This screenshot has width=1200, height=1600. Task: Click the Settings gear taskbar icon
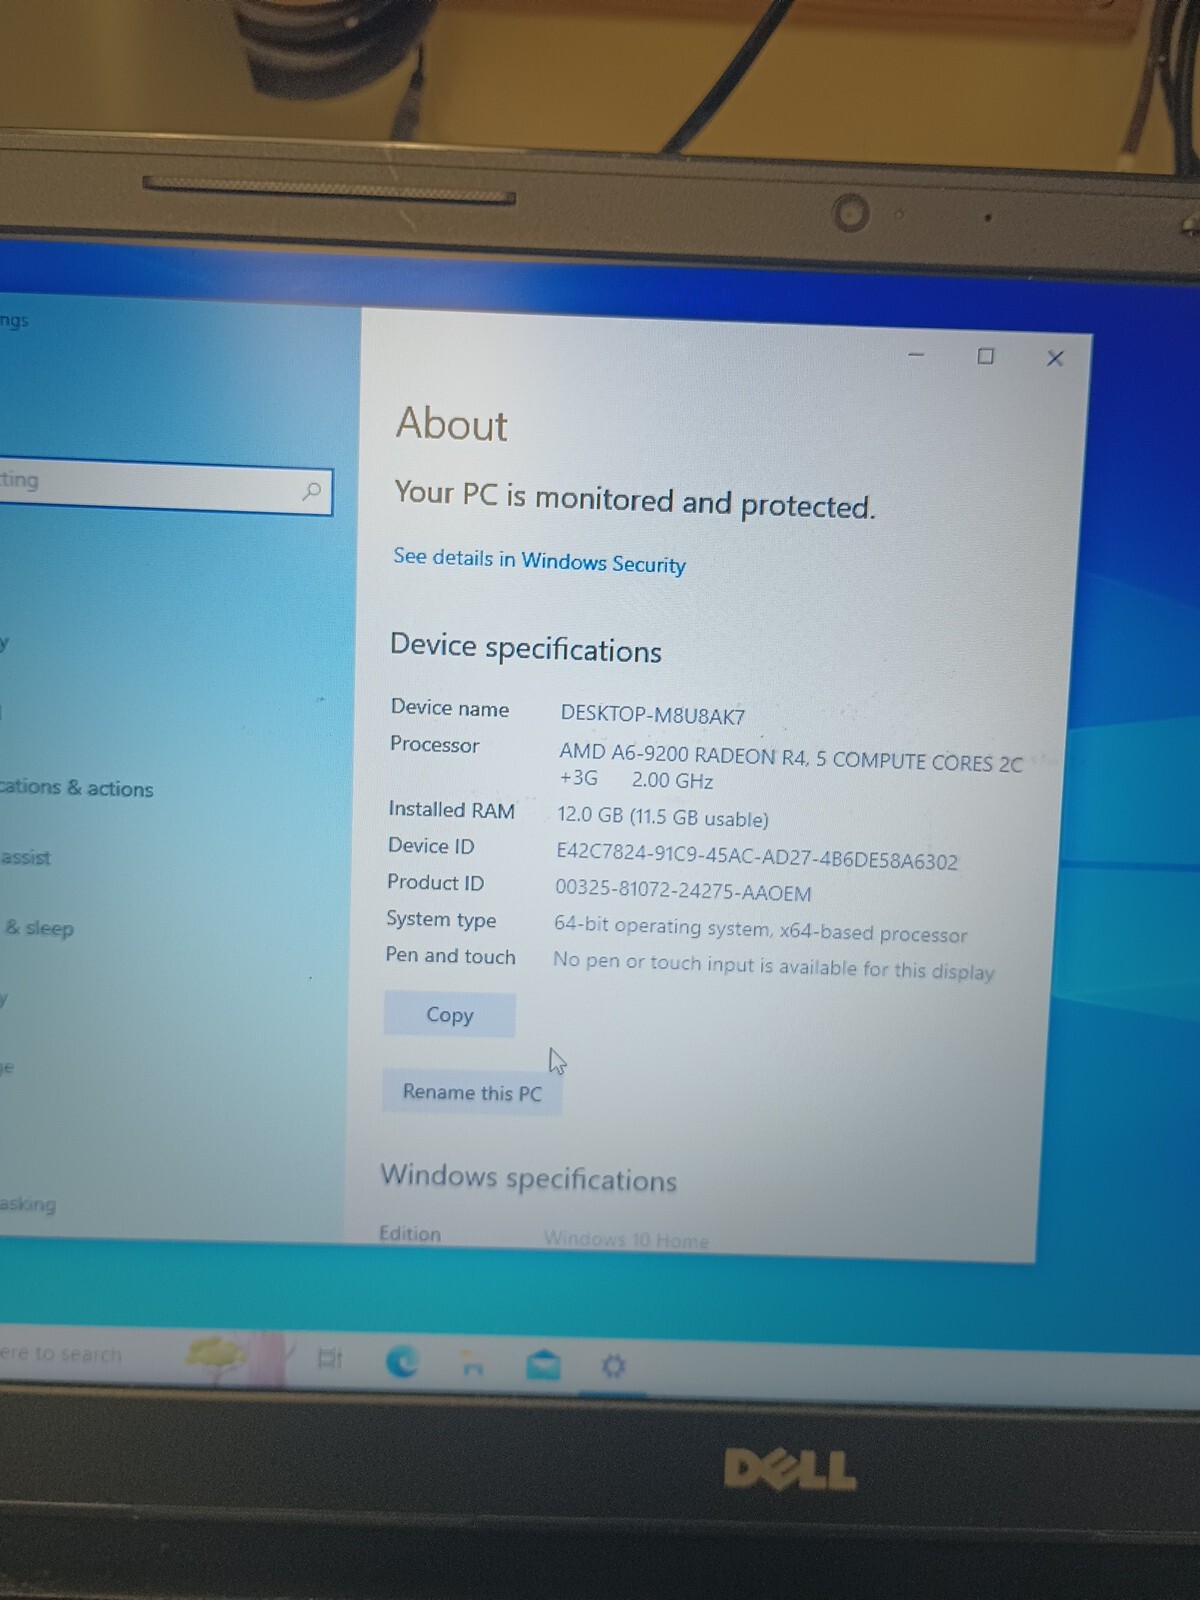coord(613,1366)
